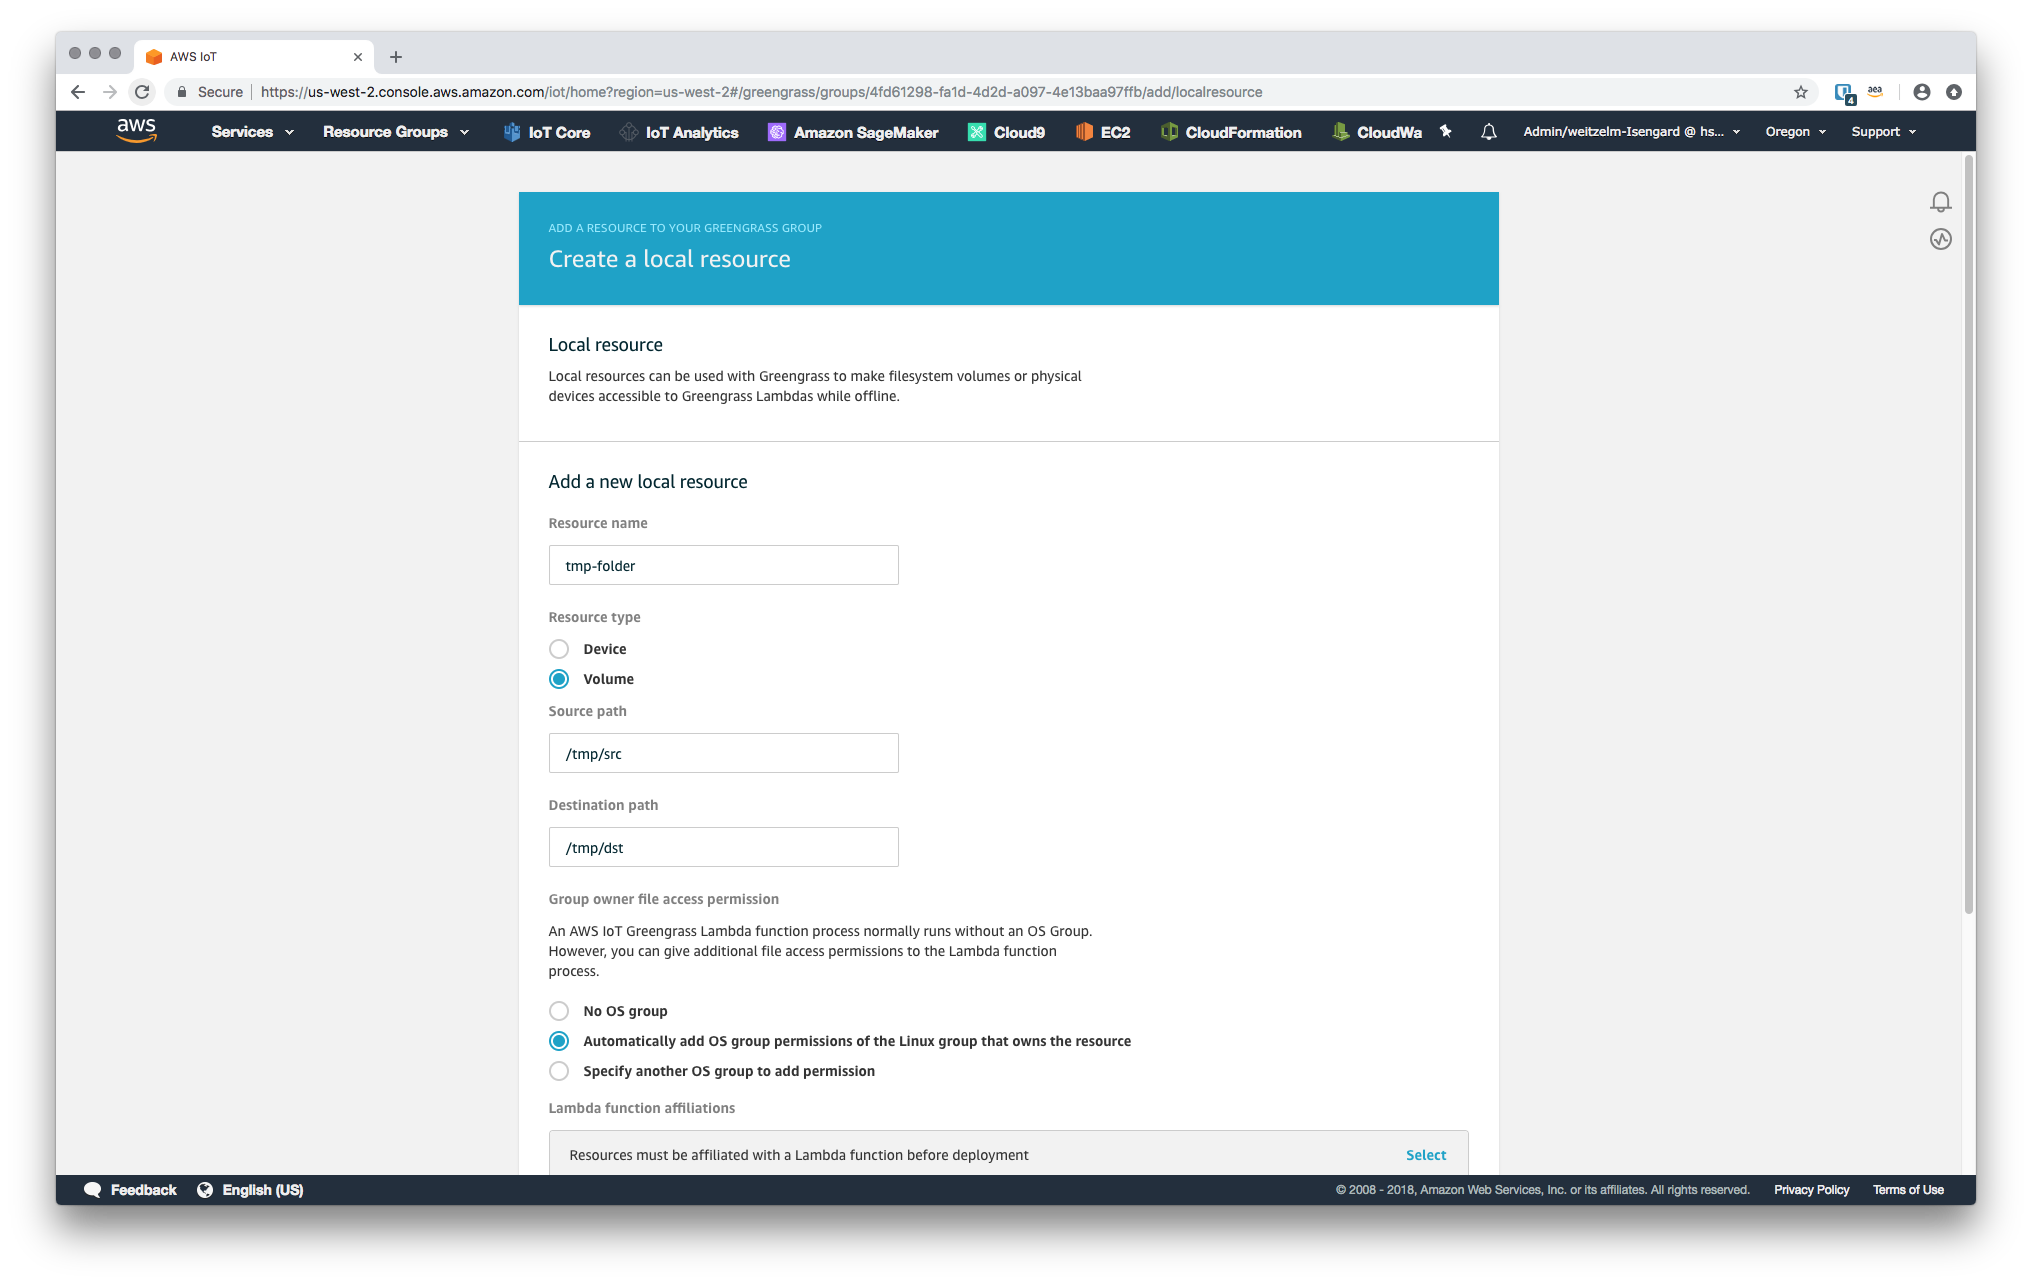Viewport: 2032px width, 1285px height.
Task: Open the Admin account dropdown
Action: pos(1631,132)
